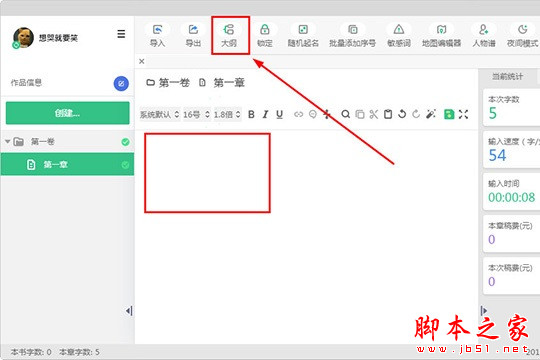540x360 pixels.
Task: Click the green 创建 button
Action: click(68, 113)
